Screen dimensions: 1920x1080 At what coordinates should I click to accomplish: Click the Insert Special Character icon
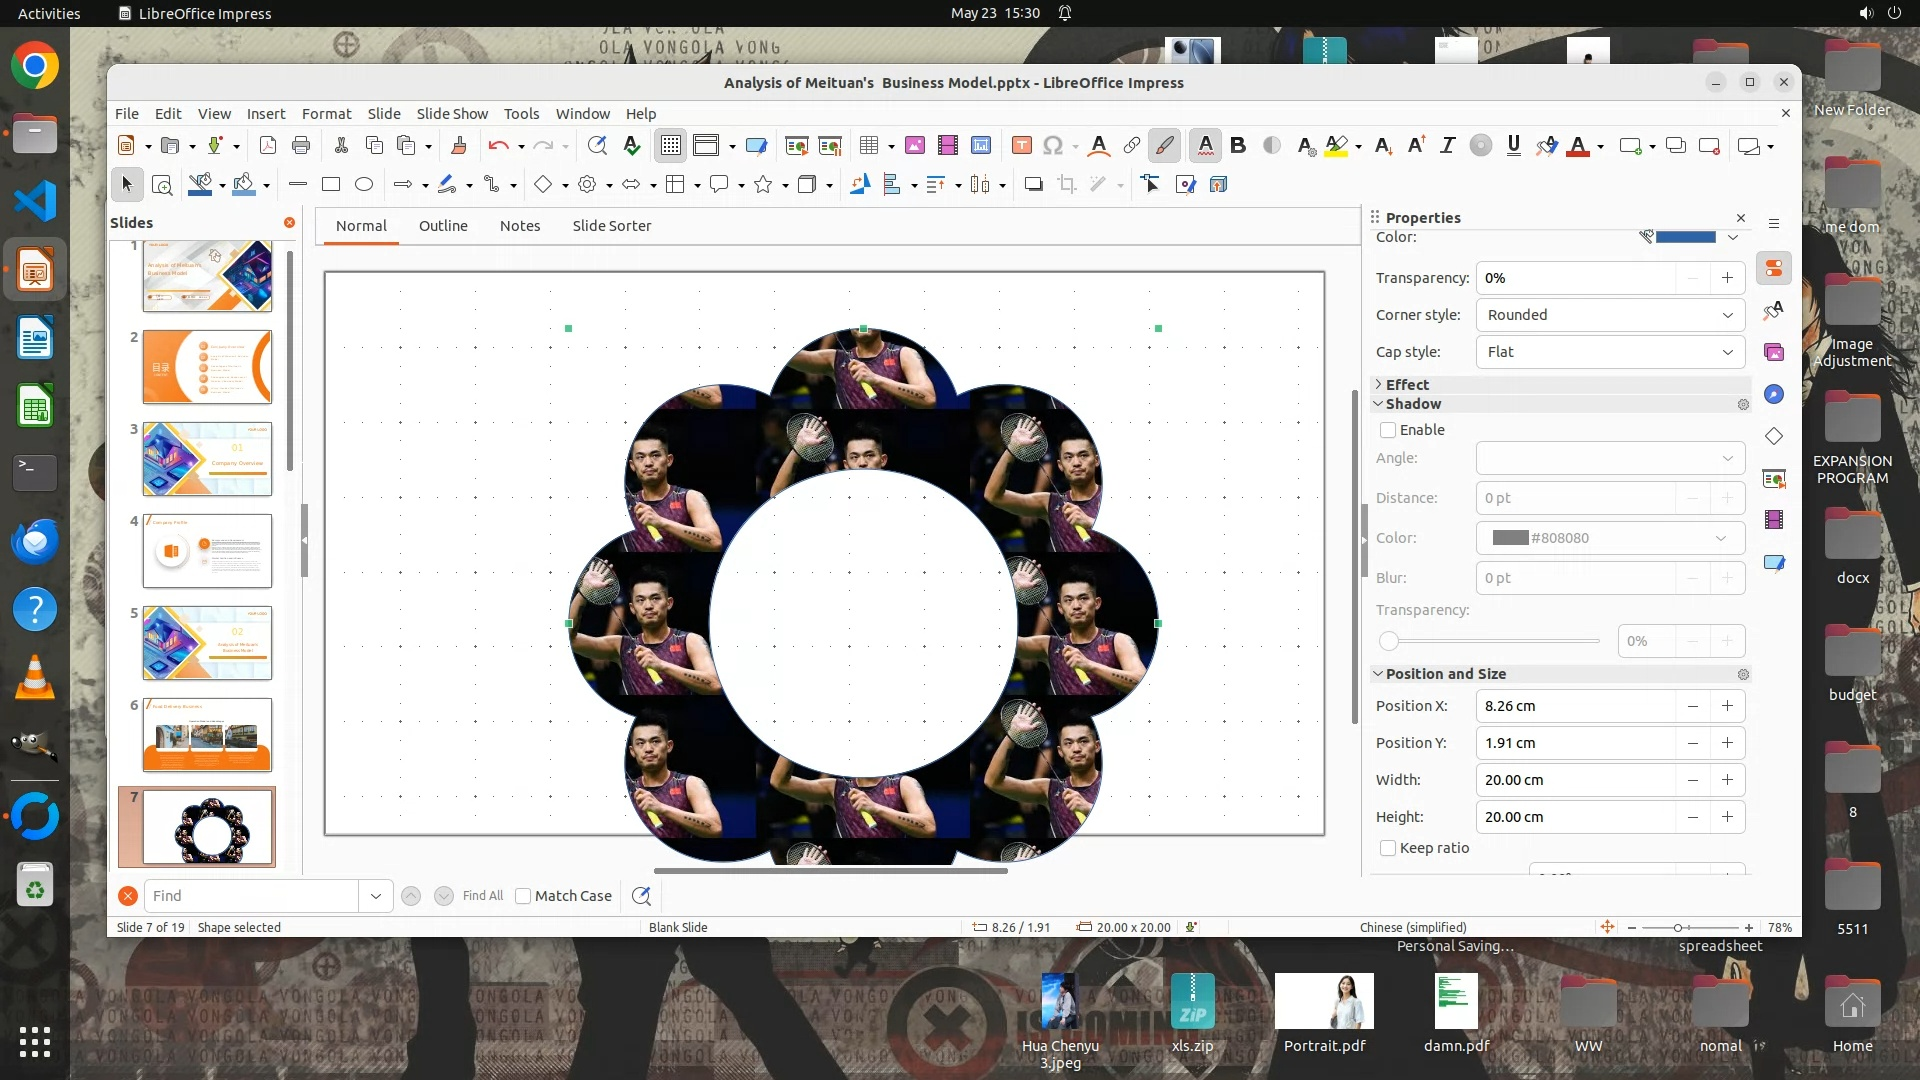pos(1052,146)
